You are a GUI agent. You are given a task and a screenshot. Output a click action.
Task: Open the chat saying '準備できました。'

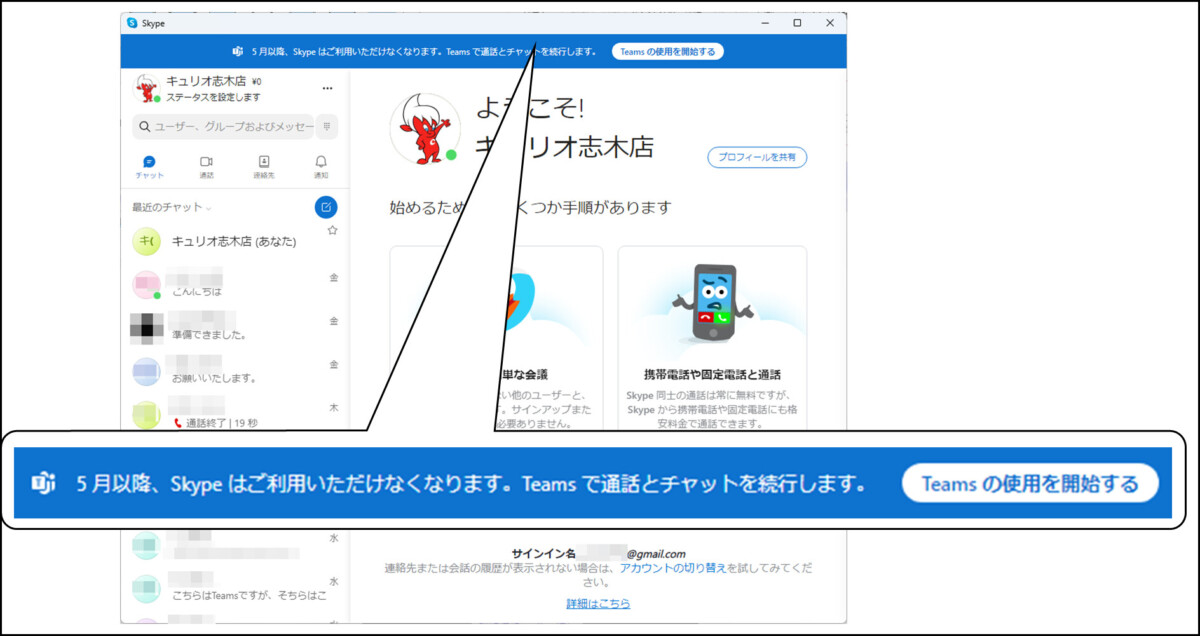[235, 328]
